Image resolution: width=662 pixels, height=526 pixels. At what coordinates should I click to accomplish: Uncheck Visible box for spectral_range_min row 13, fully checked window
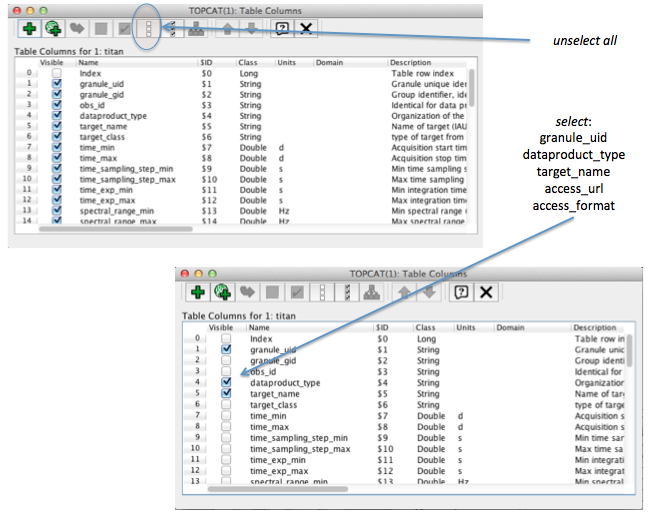pos(57,210)
